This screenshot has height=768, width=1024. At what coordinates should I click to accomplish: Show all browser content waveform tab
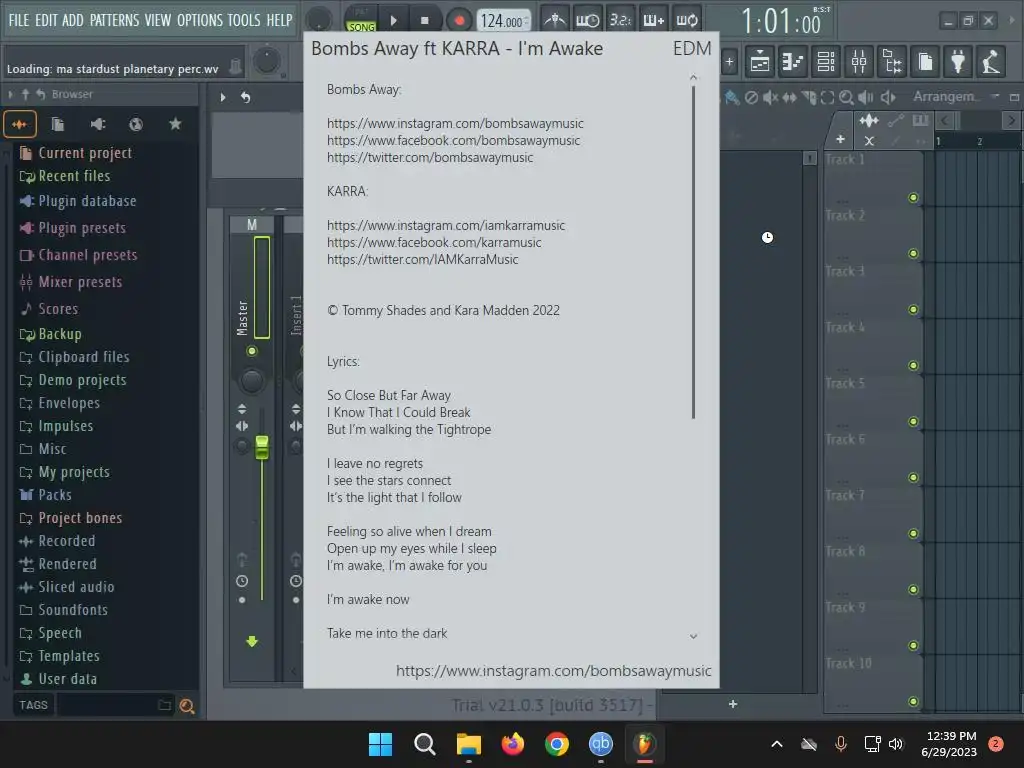(20, 124)
